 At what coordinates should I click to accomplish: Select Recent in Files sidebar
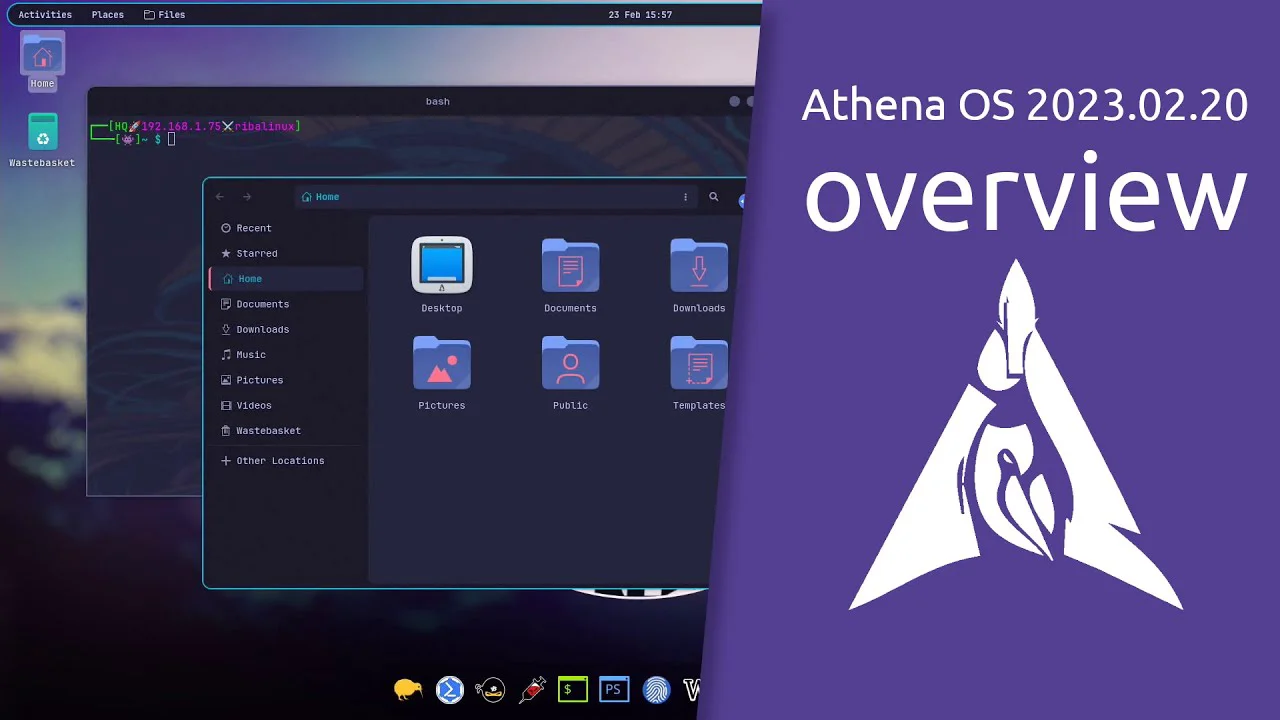(x=286, y=228)
